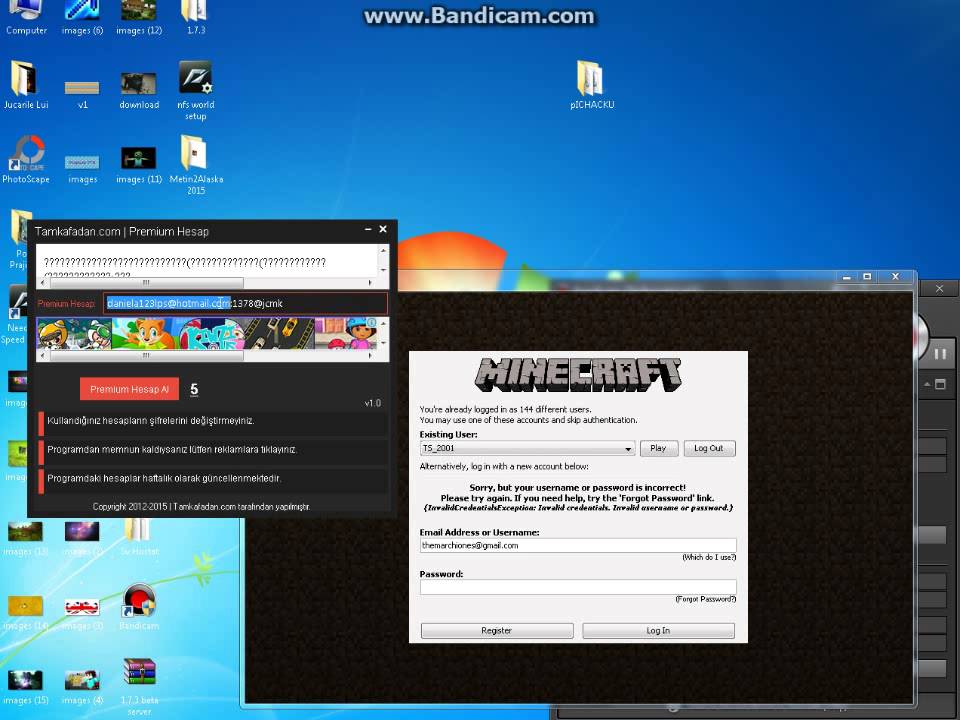Minimize the Tamkafadan Premium Hesap window
This screenshot has width=960, height=720.
(368, 229)
